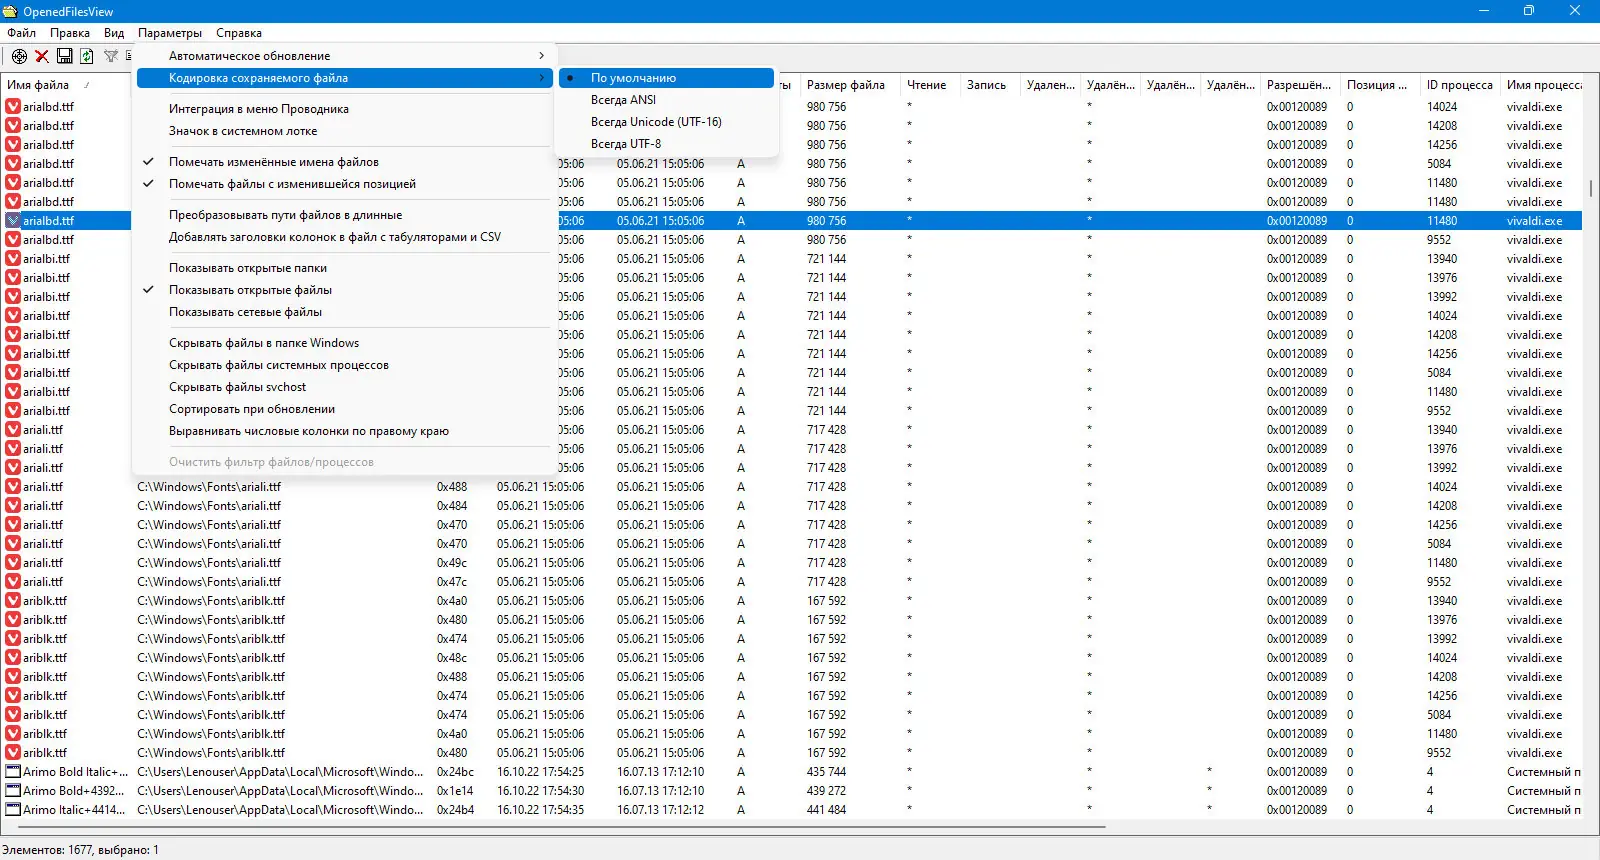Uncheck 'Показывать открытые файлы'

345,290
